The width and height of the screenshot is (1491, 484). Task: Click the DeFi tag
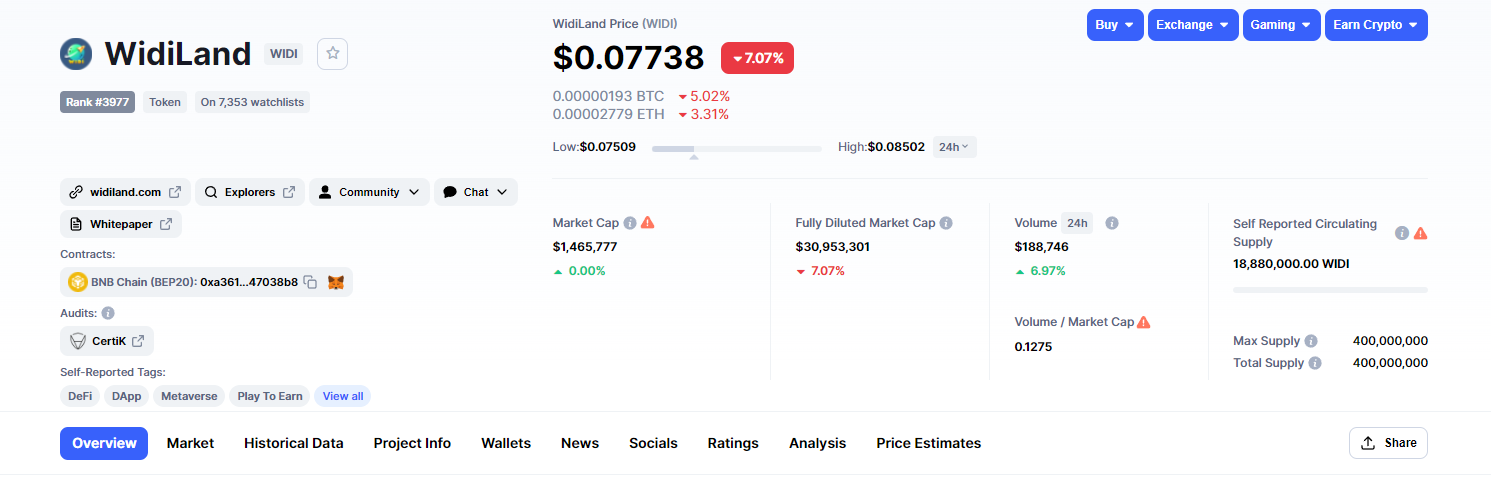coord(80,396)
